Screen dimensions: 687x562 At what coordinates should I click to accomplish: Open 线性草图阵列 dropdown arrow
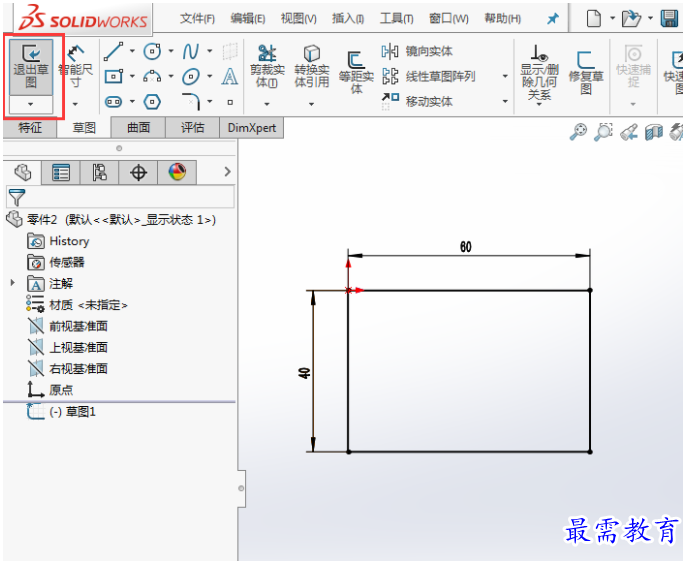[505, 76]
